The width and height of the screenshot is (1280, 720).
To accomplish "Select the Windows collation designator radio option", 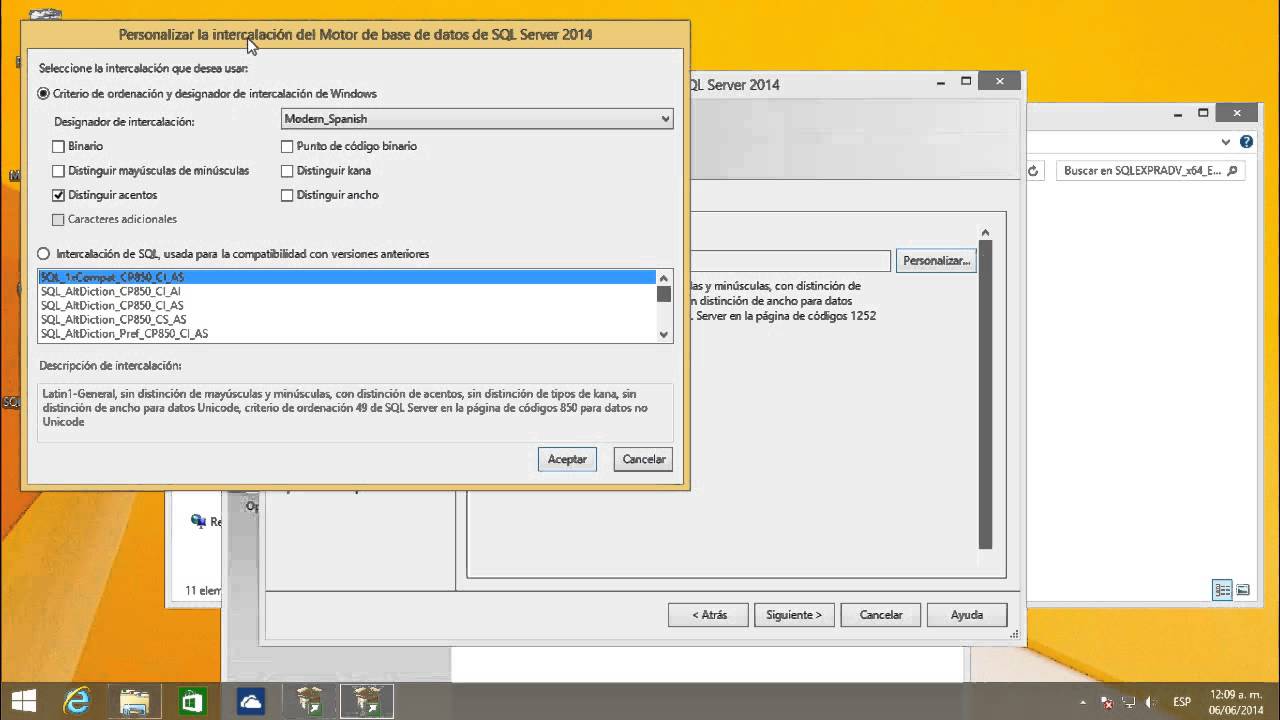I will click(x=43, y=93).
